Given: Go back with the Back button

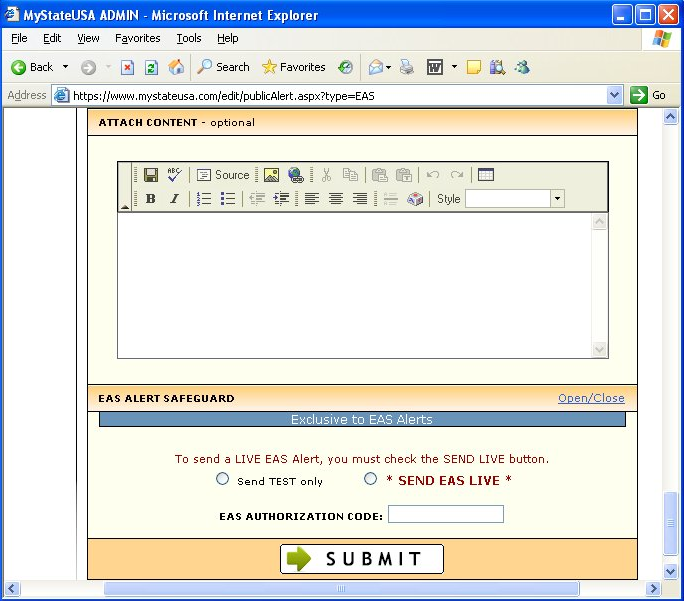Looking at the screenshot, I should click(32, 67).
